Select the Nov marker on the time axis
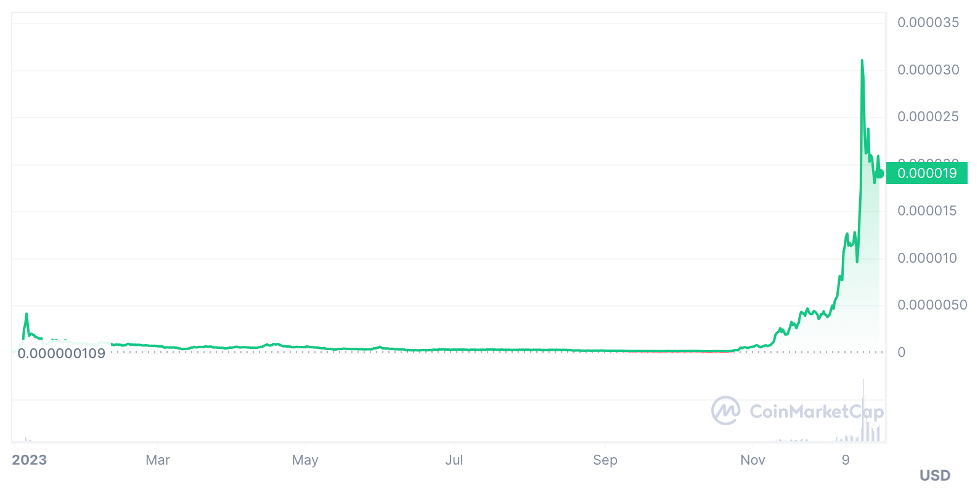Image resolution: width=977 pixels, height=504 pixels. tap(753, 460)
